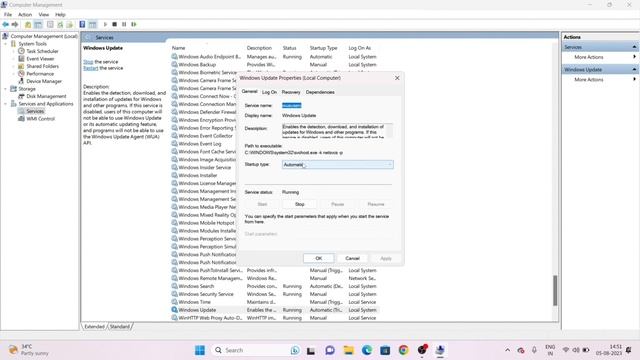Open the View menu
Viewport: 640px width, 360px height.
(x=44, y=15)
